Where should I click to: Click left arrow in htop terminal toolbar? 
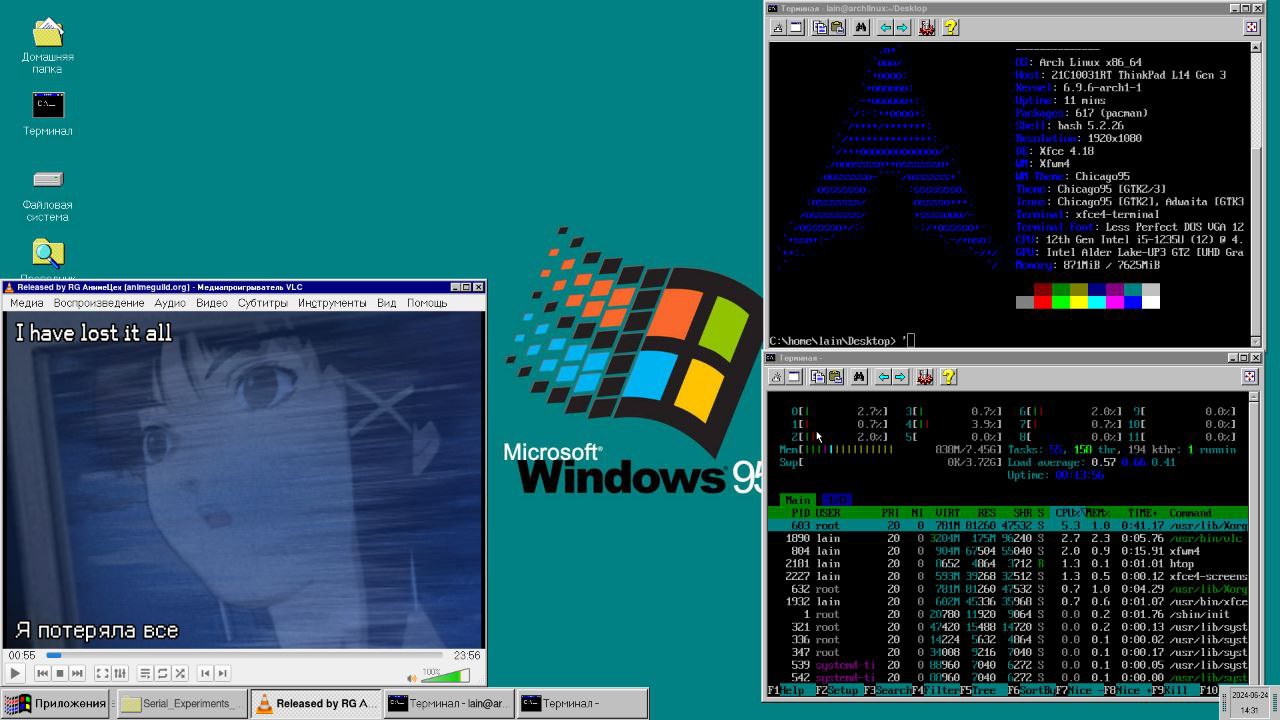click(x=882, y=377)
